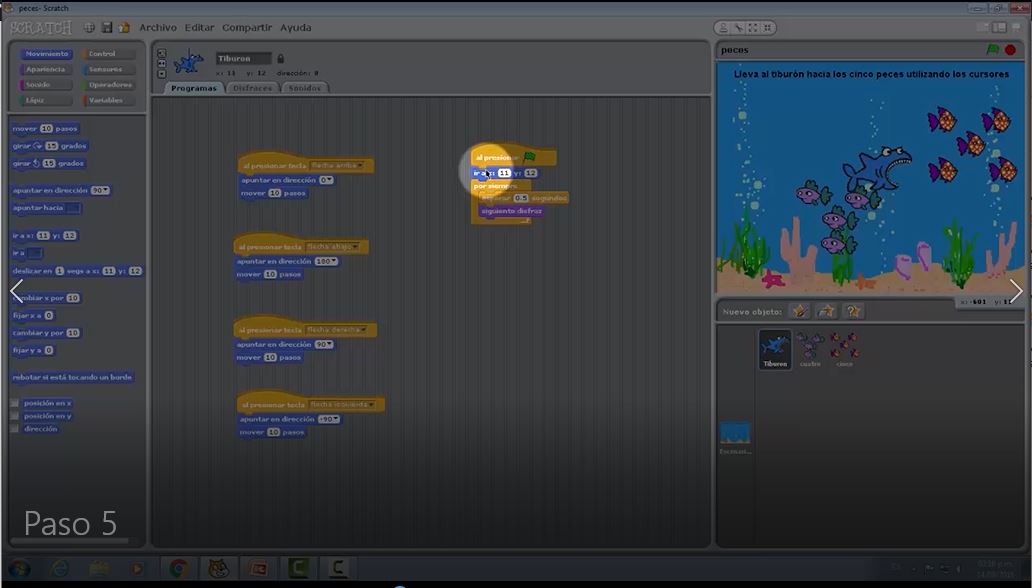1032x588 pixels.
Task: Set rotation style to don't rotate
Action: (x=162, y=73)
